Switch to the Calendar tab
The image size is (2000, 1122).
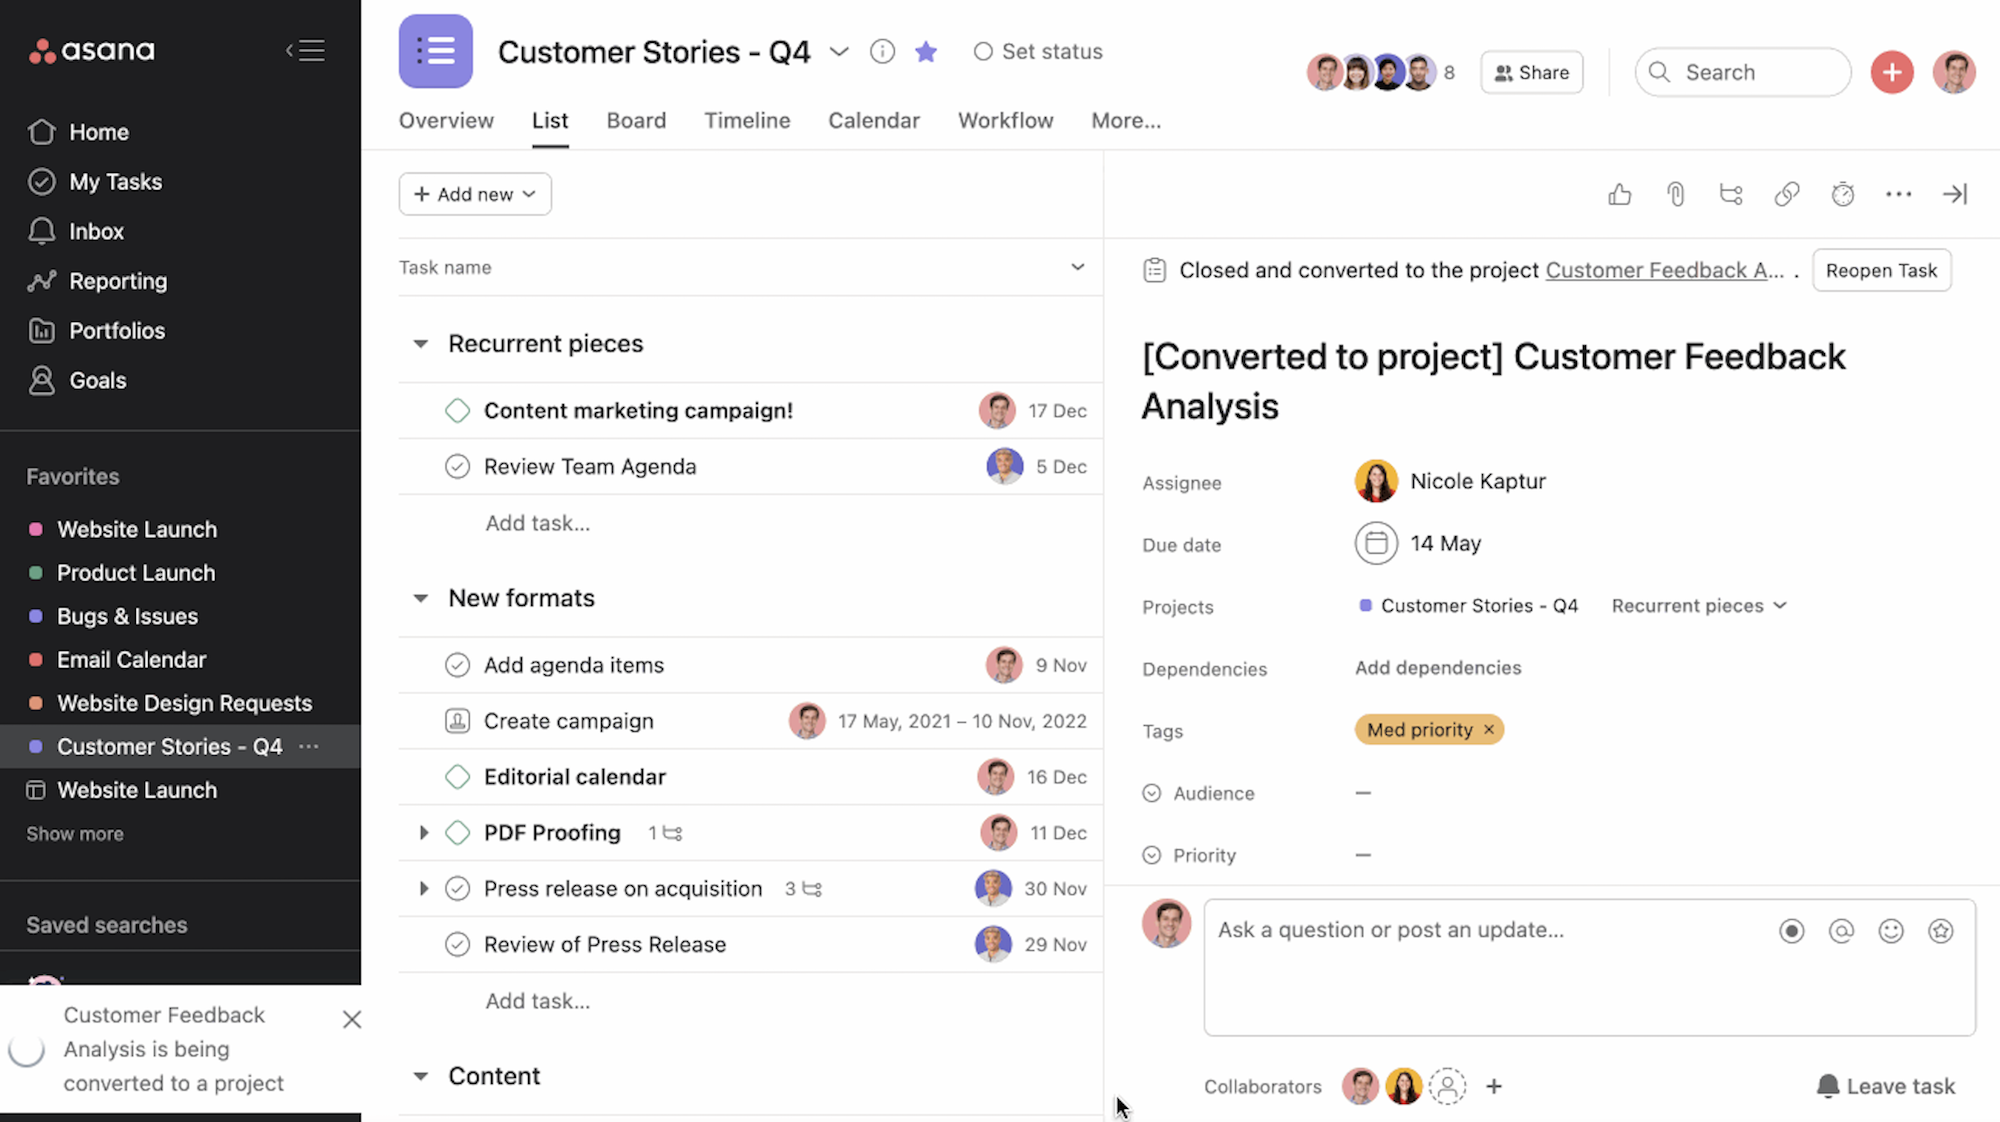coord(874,121)
